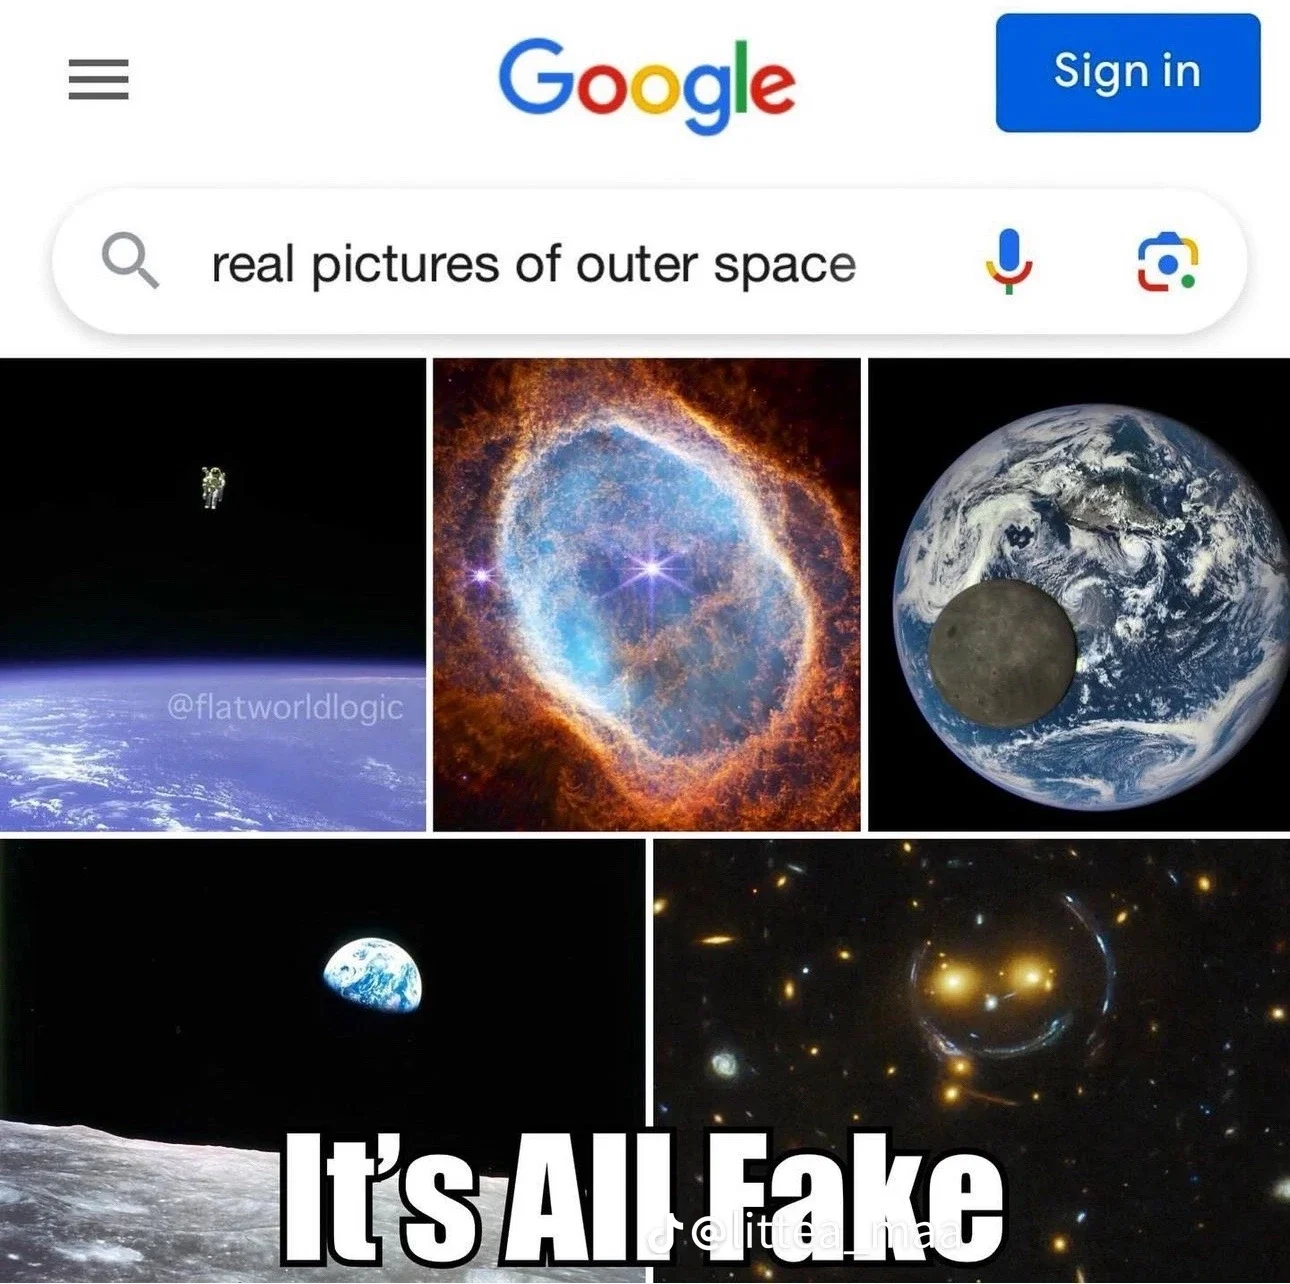This screenshot has height=1284, width=1290.
Task: Click the @flatworldlogic watermark text
Action: pyautogui.click(x=284, y=707)
